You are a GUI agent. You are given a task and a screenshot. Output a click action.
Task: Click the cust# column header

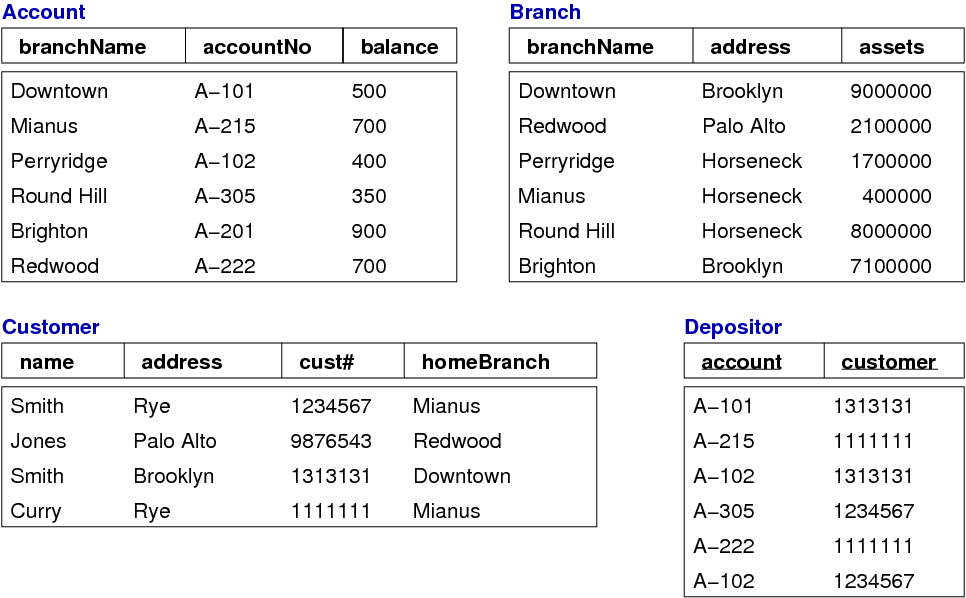pos(327,362)
